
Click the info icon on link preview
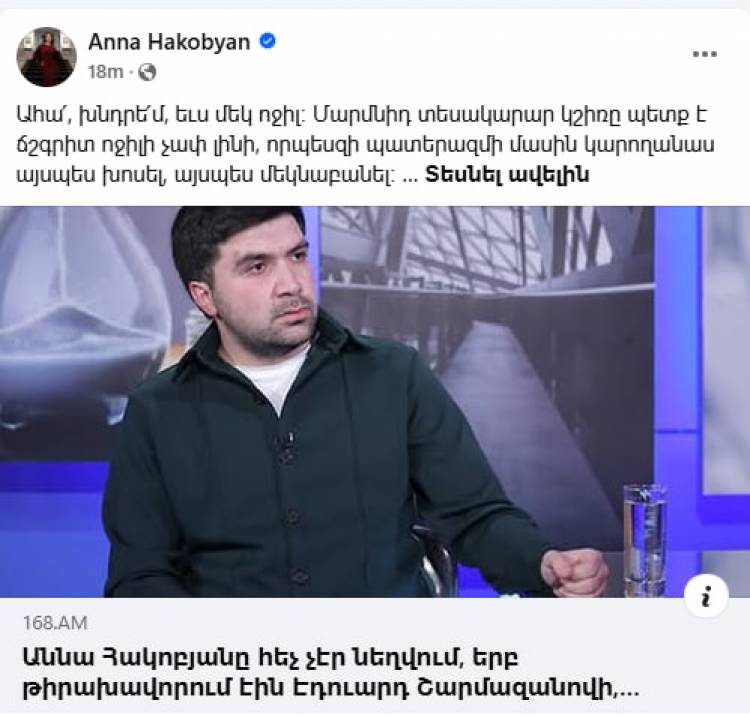tap(706, 596)
